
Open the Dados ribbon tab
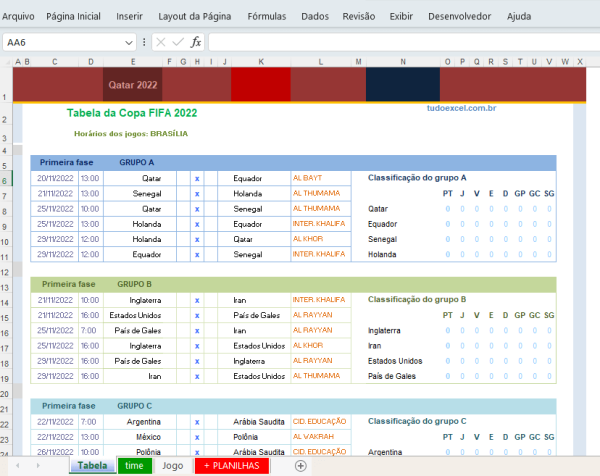click(x=315, y=16)
